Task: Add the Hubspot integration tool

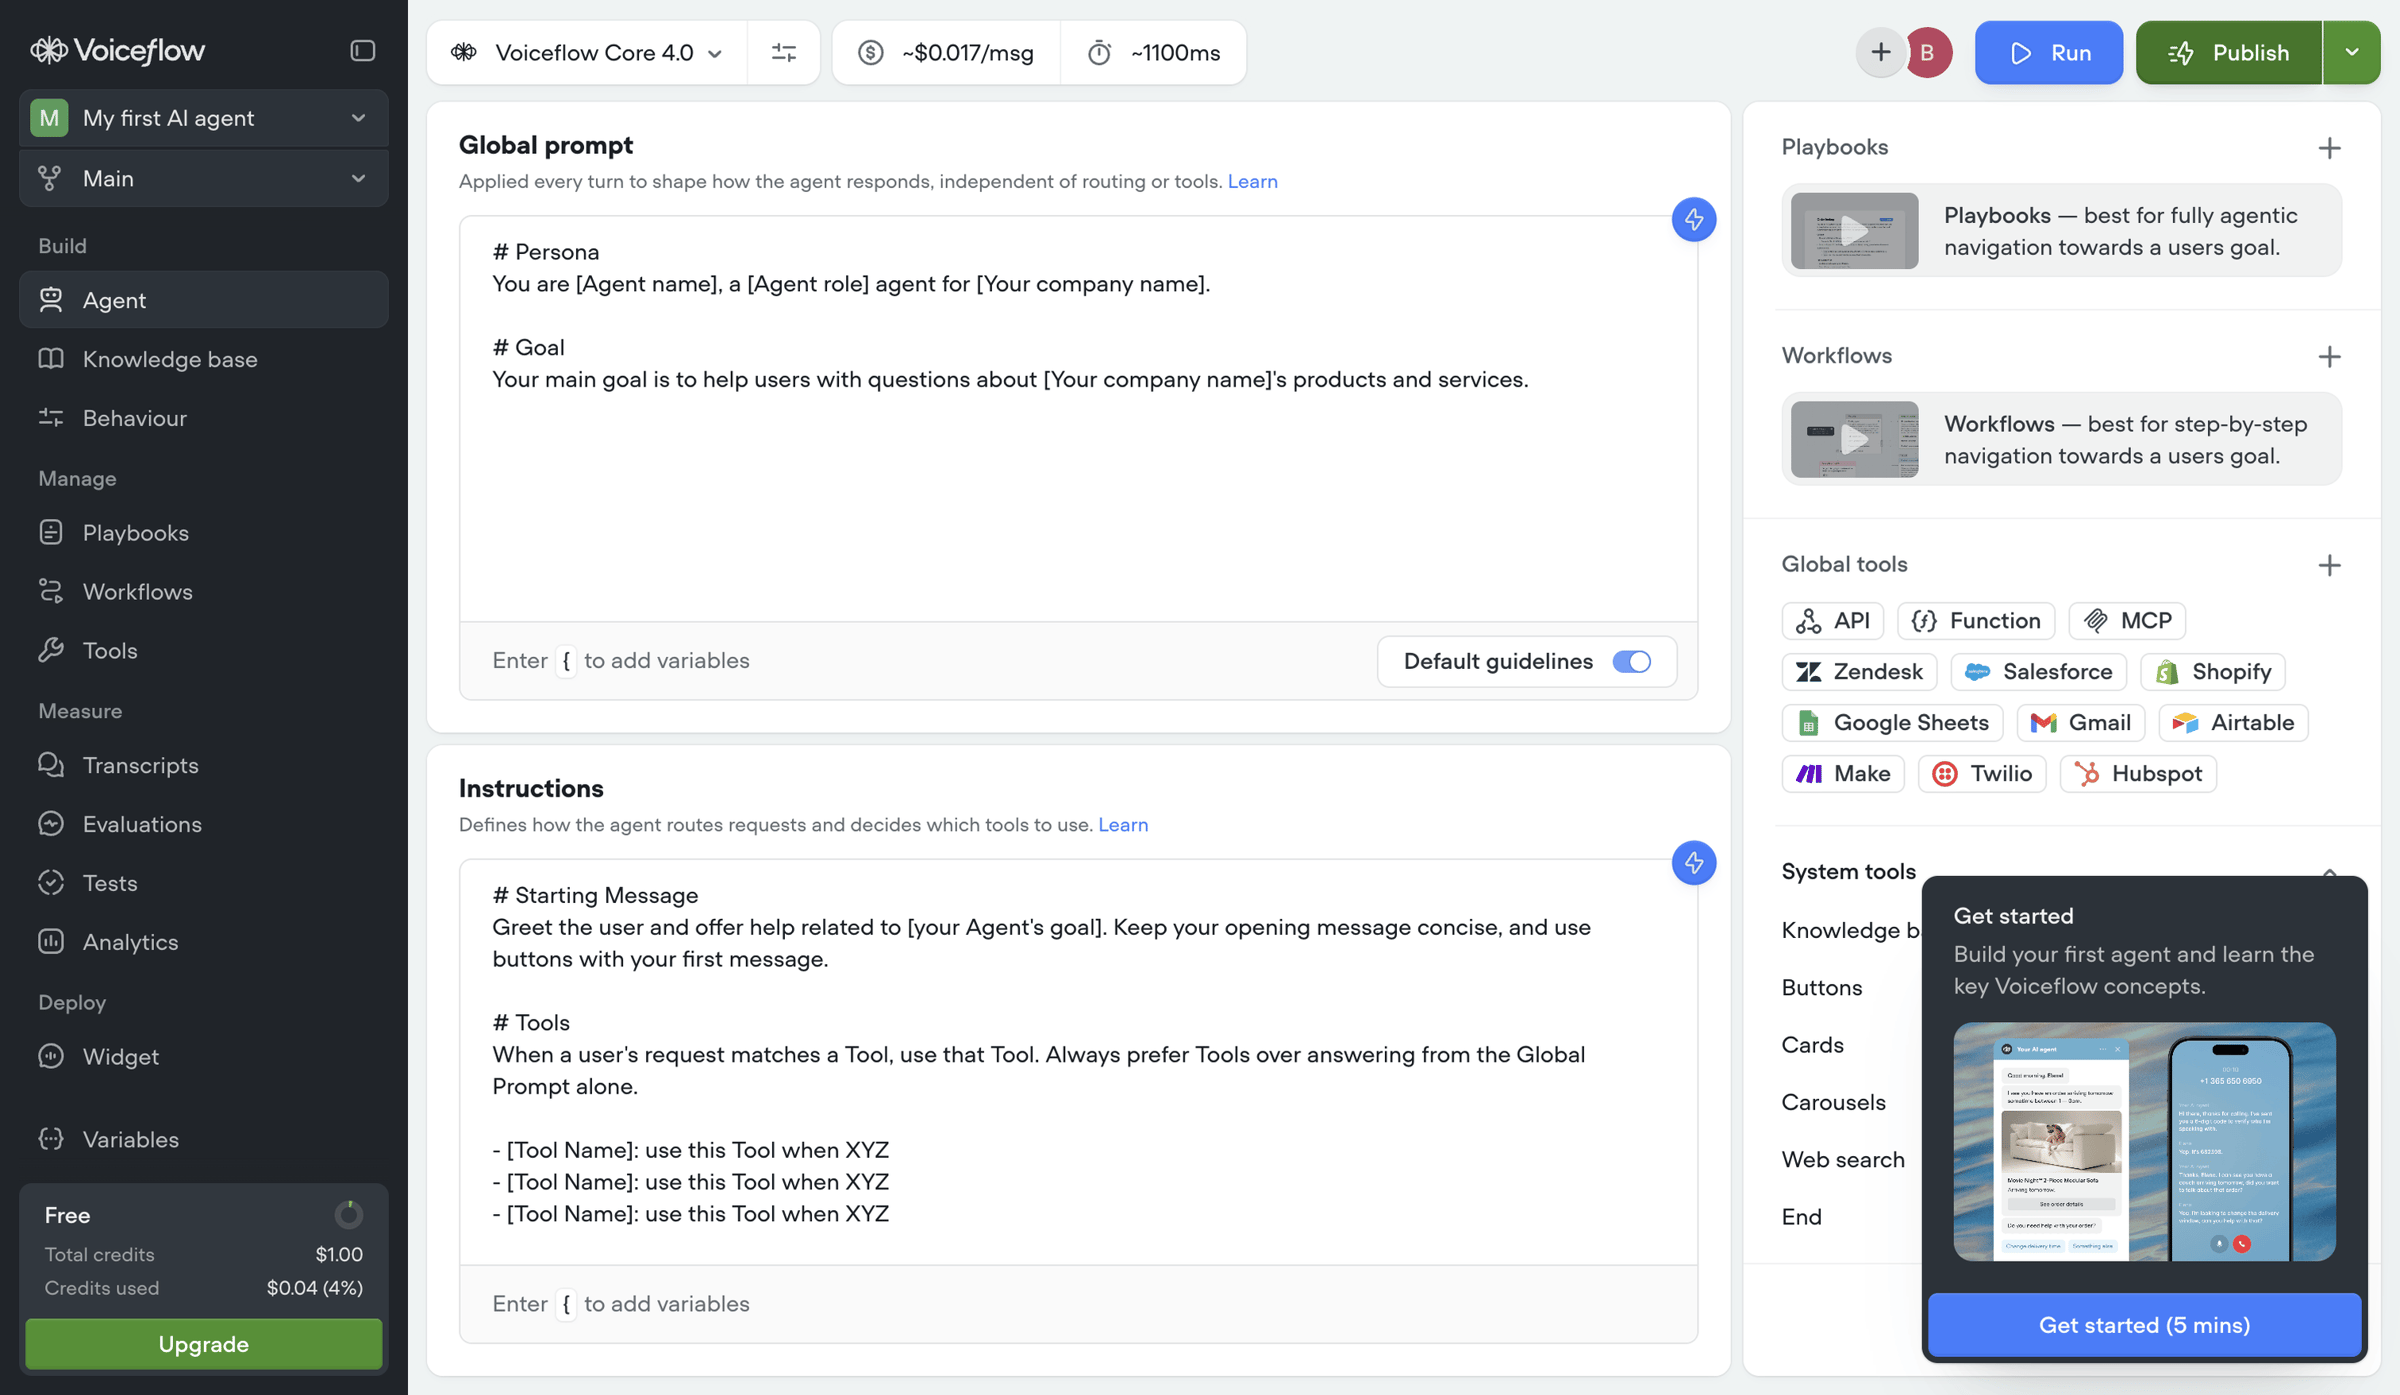Action: (x=2138, y=773)
